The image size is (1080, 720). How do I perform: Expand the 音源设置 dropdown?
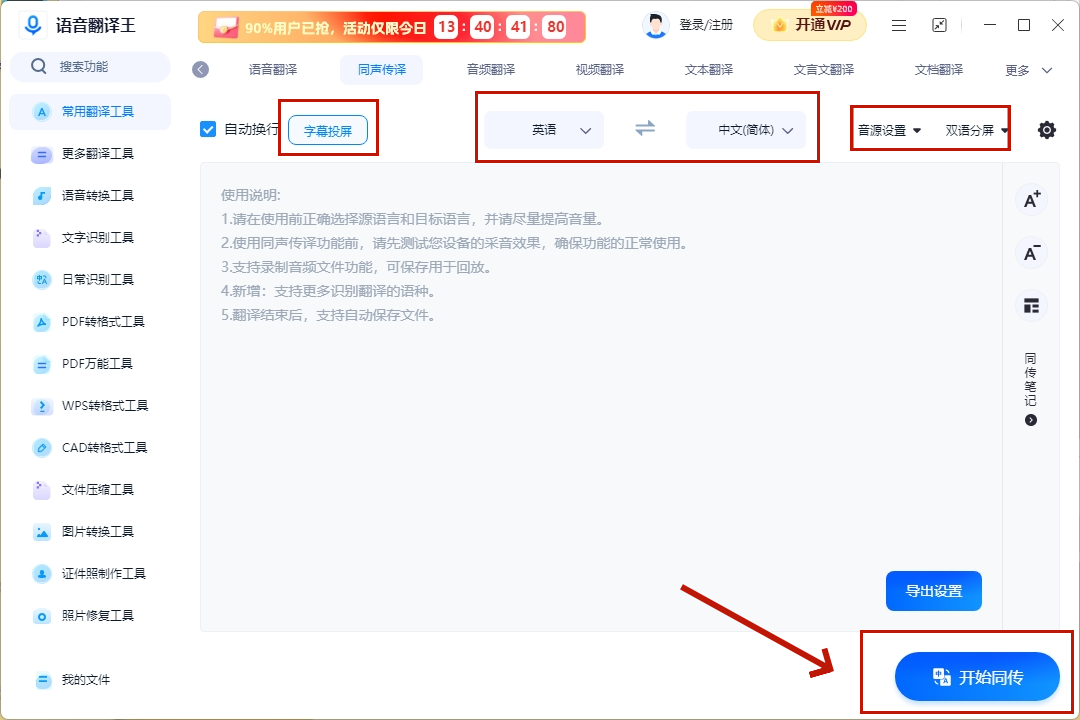pyautogui.click(x=889, y=130)
